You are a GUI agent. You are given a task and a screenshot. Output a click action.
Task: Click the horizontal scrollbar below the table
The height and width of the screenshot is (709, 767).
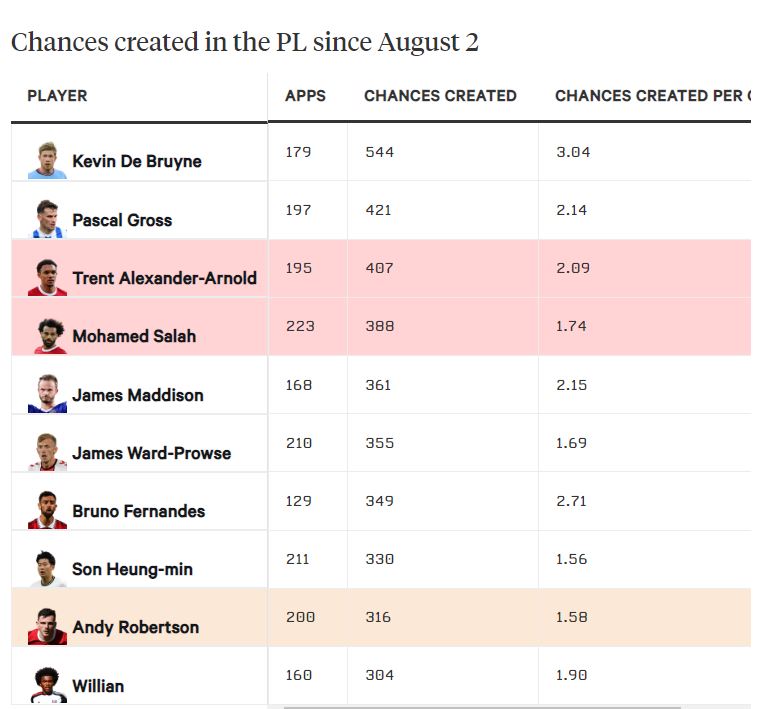tap(480, 707)
